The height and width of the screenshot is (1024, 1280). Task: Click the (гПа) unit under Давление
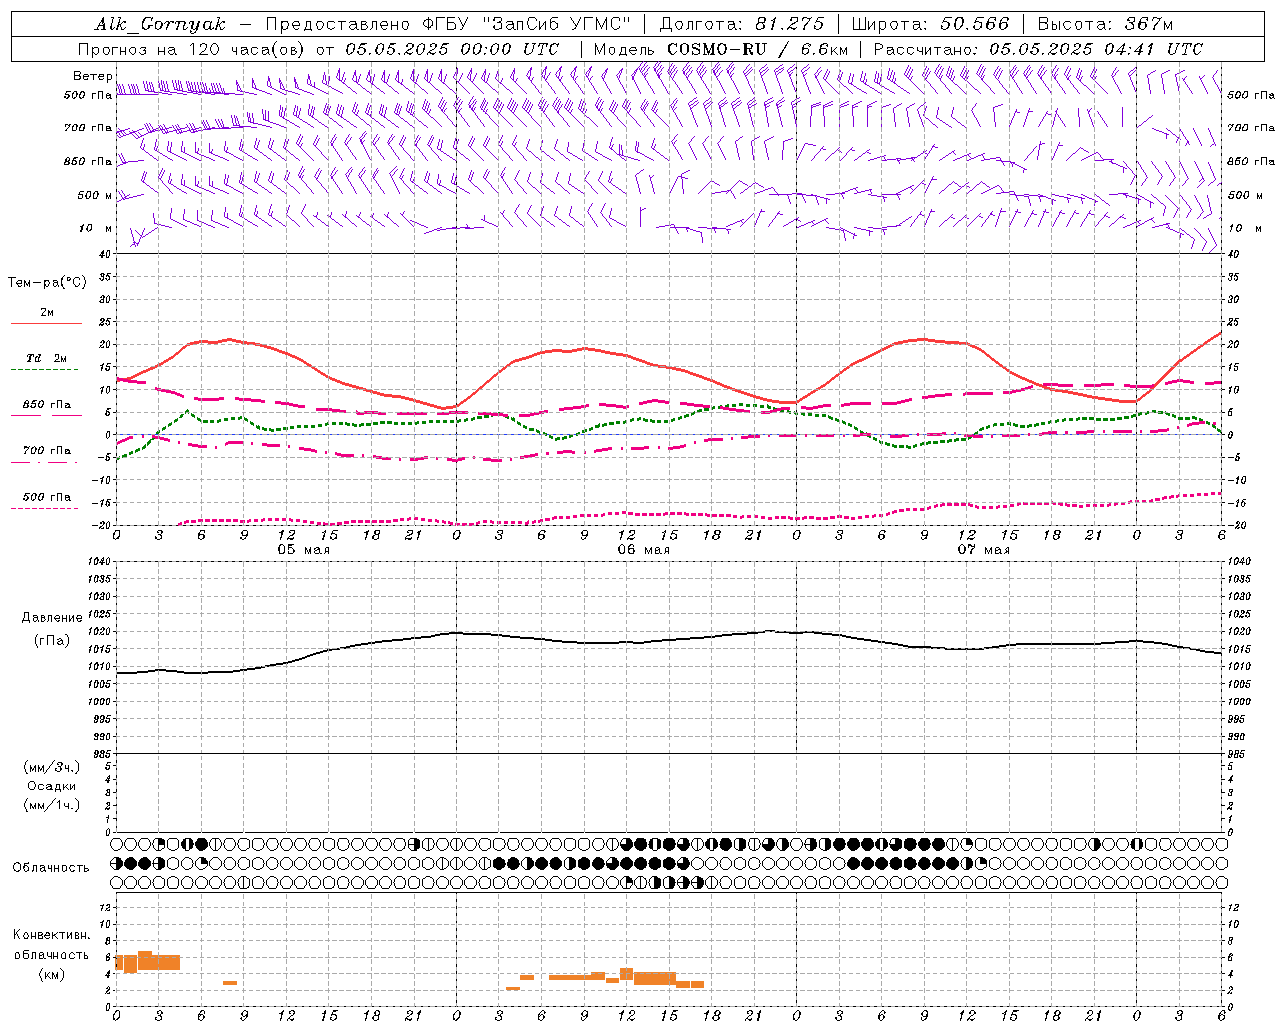click(x=52, y=640)
